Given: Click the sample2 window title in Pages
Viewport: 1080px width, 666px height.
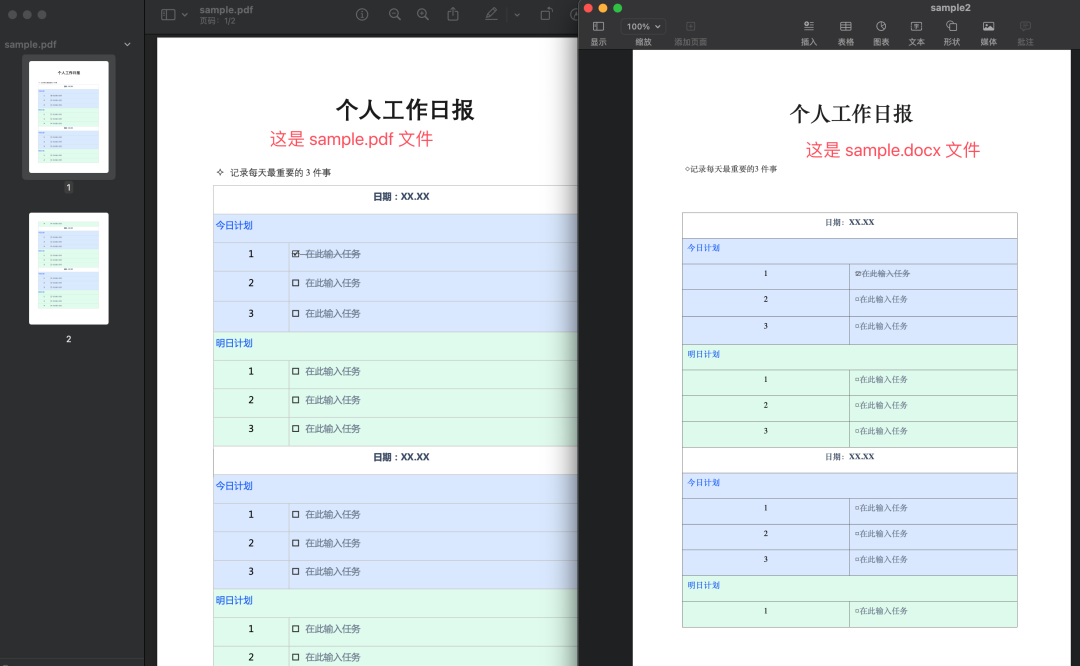Looking at the screenshot, I should 950,8.
